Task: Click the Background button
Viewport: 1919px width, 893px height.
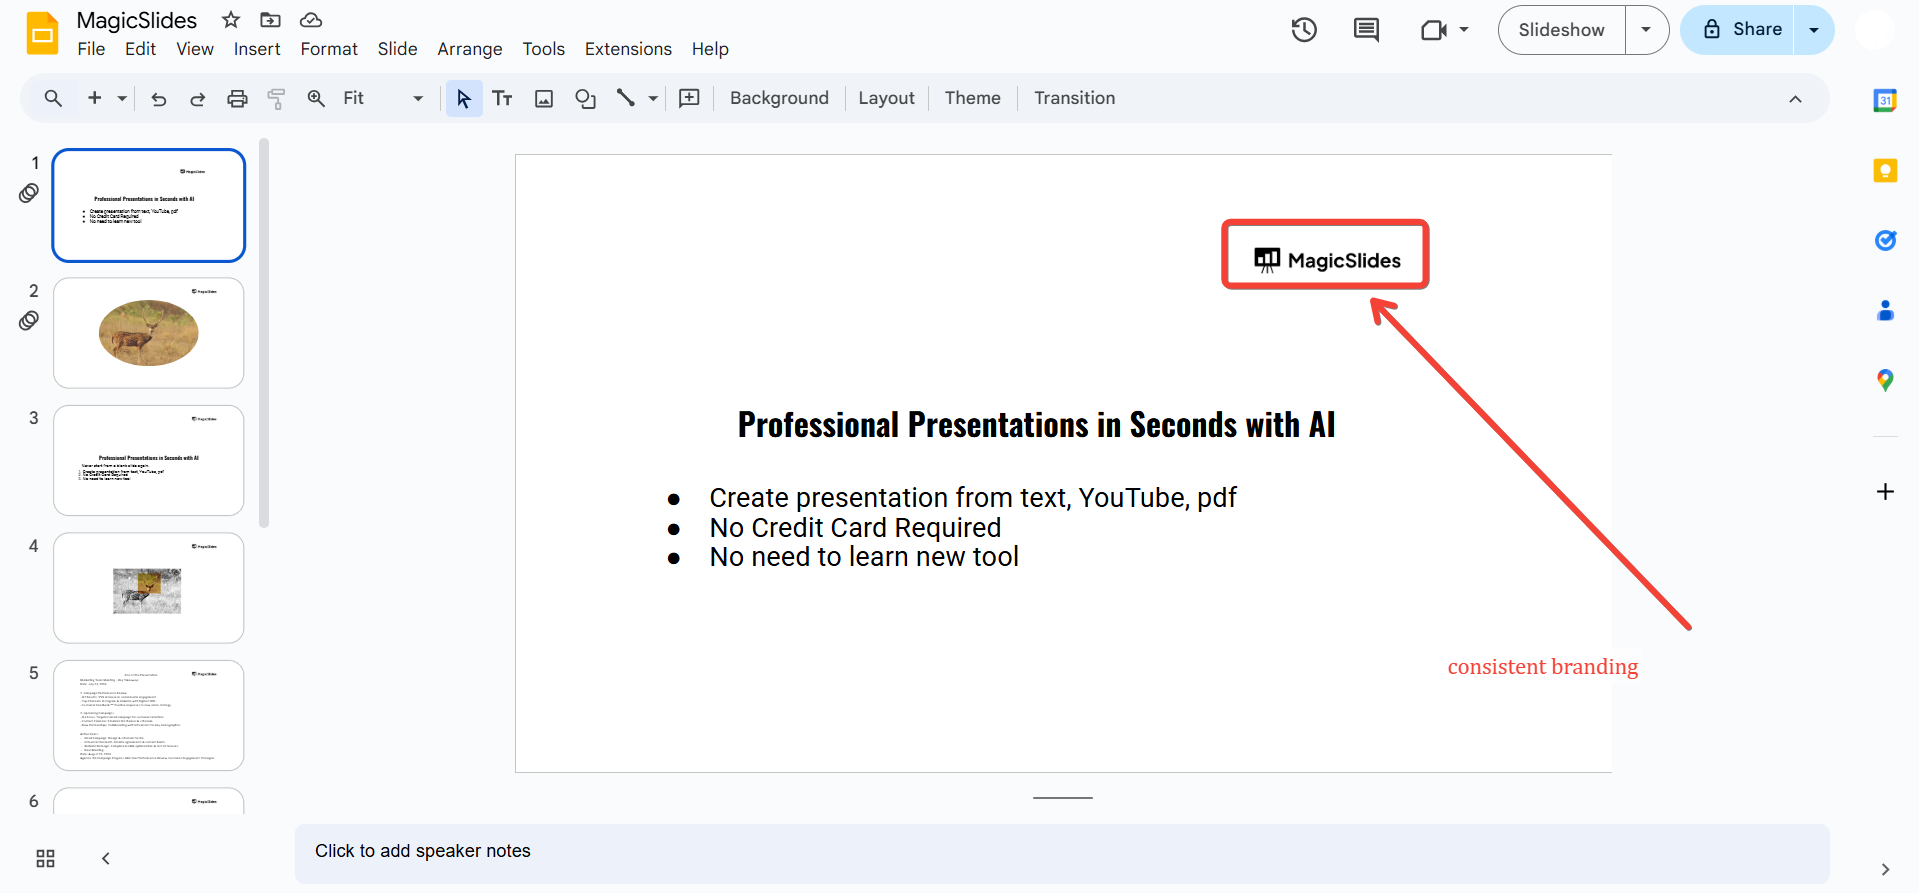Action: [x=779, y=98]
